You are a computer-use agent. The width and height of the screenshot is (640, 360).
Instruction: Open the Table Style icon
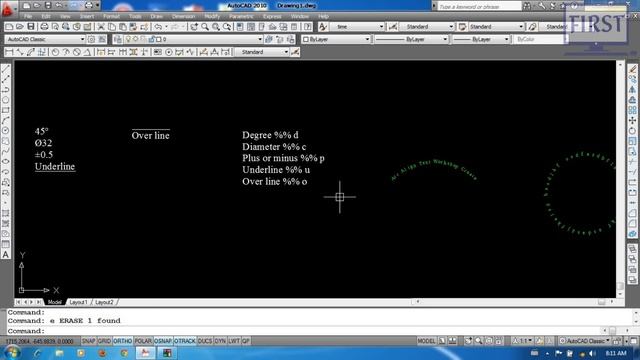click(462, 27)
